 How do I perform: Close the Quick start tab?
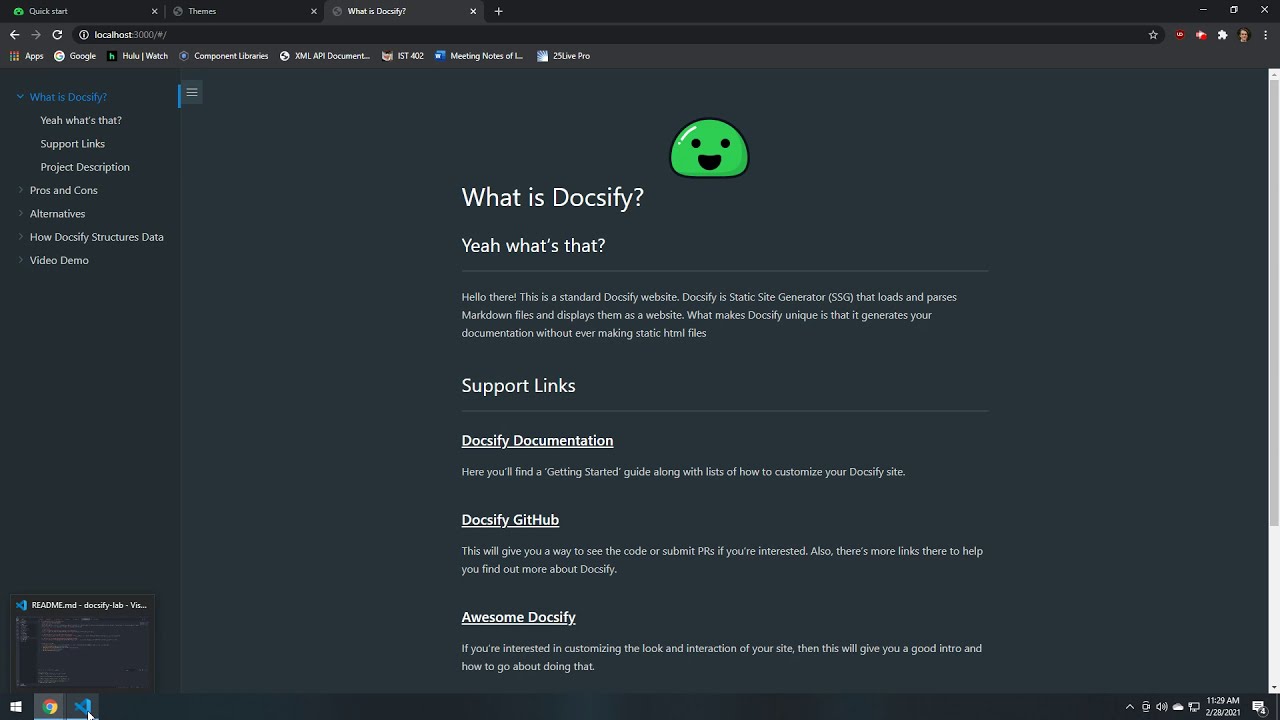(154, 11)
